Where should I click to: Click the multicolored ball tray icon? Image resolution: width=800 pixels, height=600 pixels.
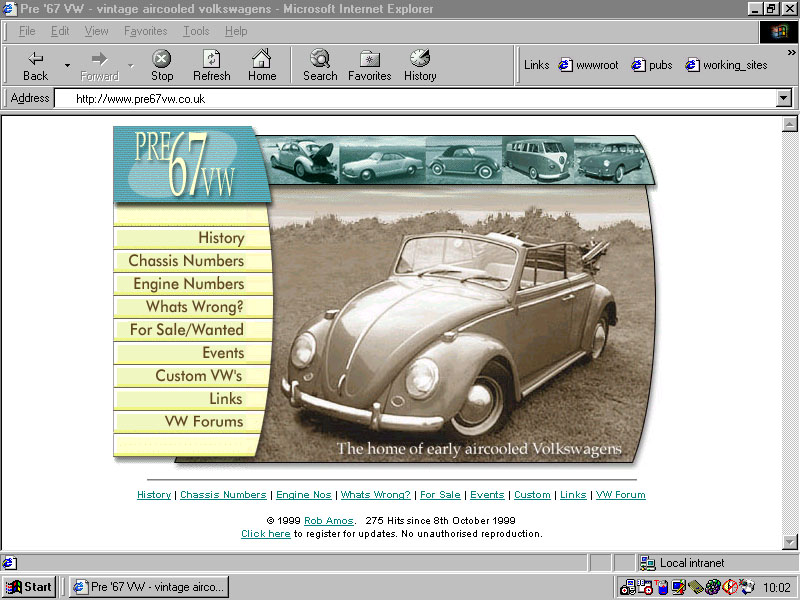tap(713, 587)
